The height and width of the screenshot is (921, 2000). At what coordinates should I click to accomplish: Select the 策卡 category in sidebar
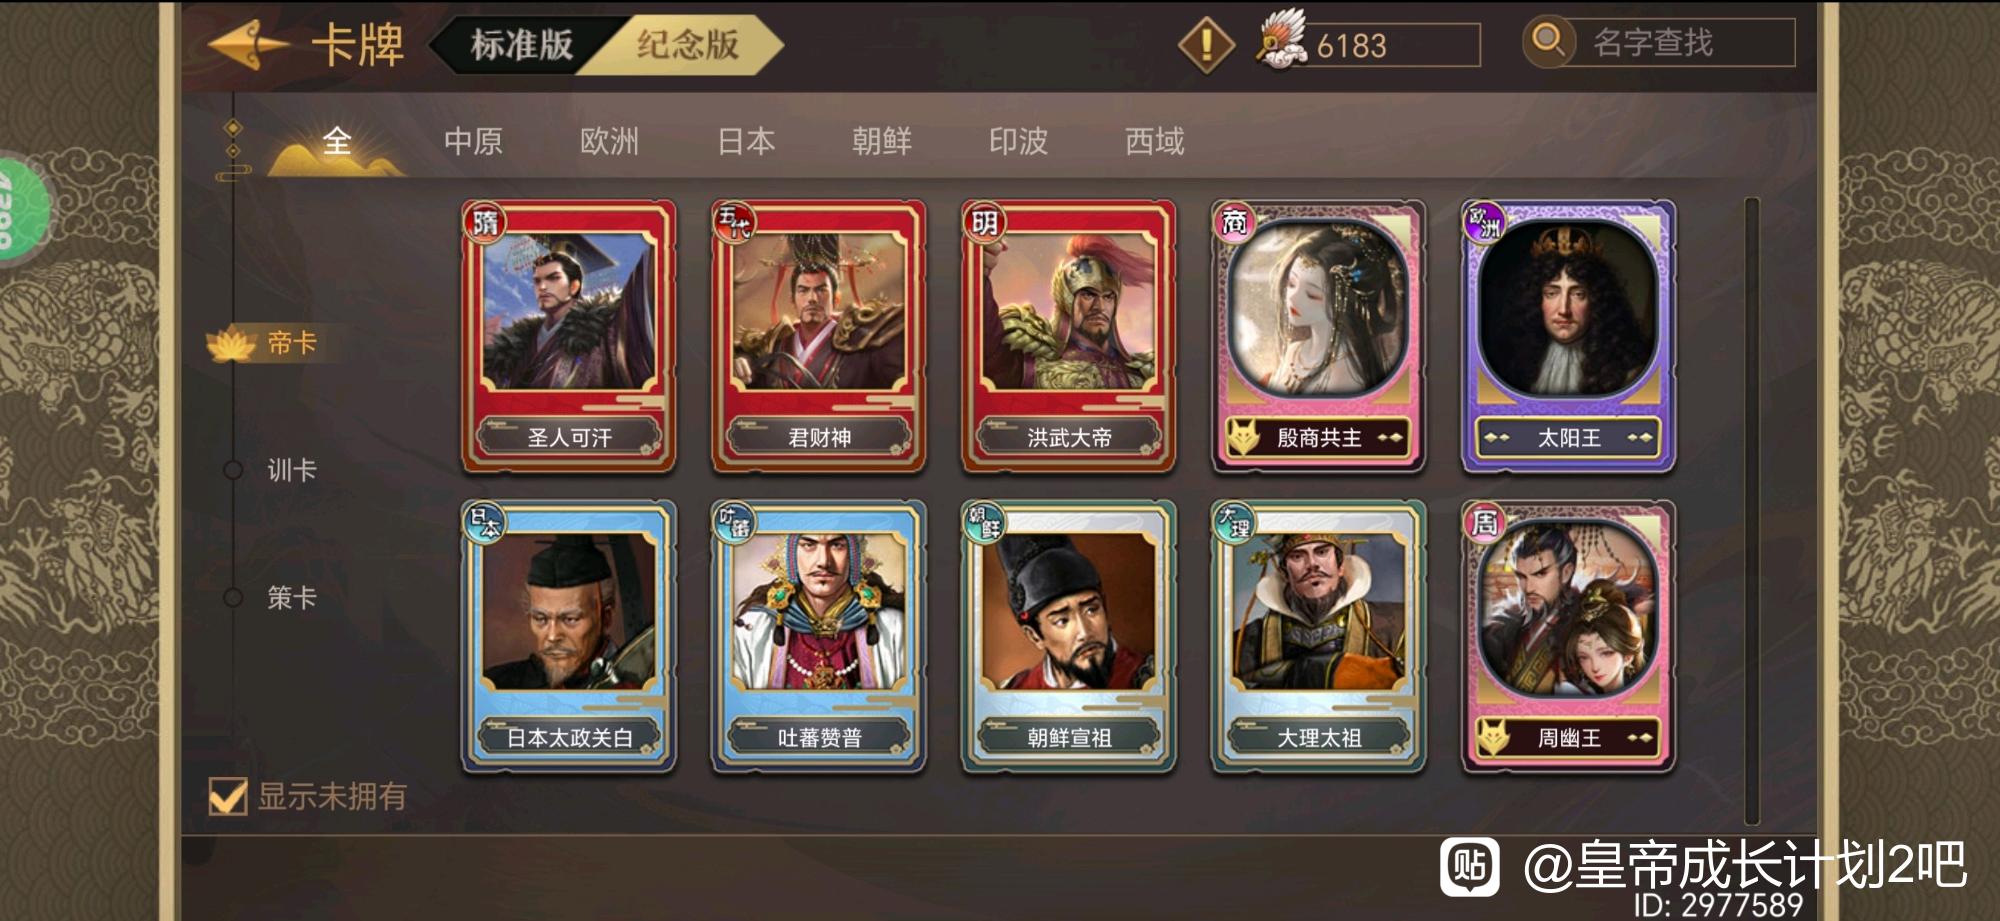point(291,598)
